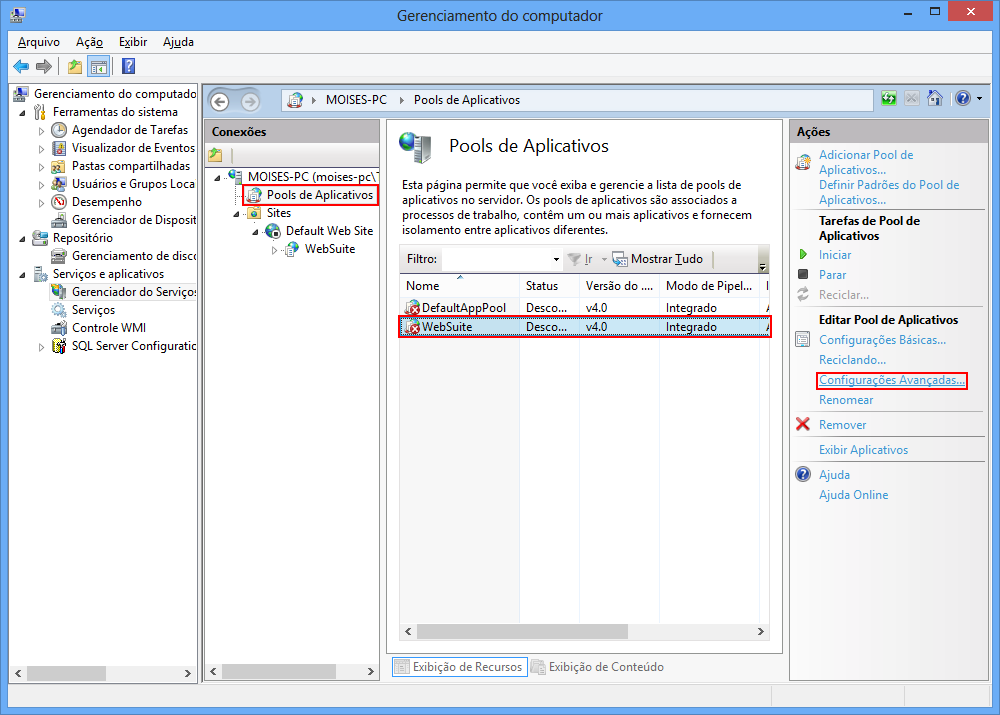Screen dimensions: 1000x715
Task: Open the Exibir menu
Action: [133, 42]
